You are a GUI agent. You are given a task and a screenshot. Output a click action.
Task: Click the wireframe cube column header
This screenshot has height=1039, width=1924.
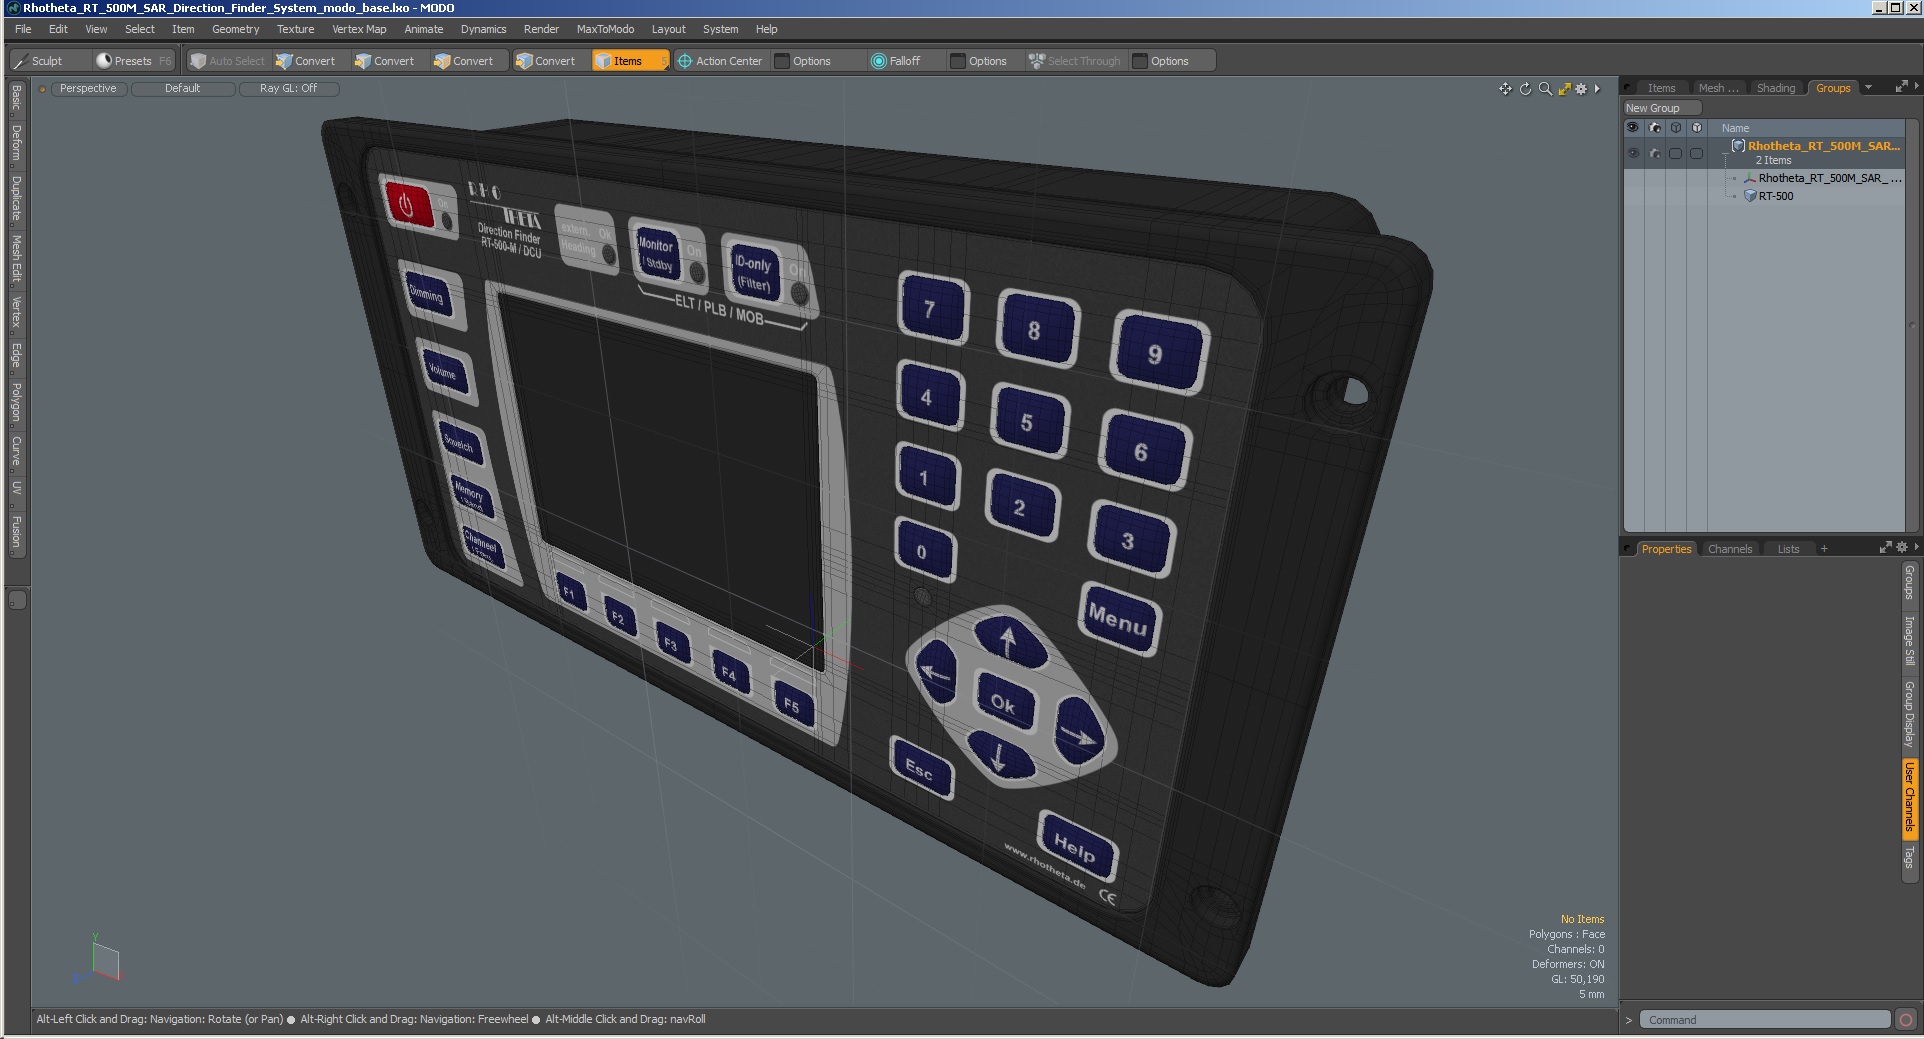click(x=1676, y=128)
